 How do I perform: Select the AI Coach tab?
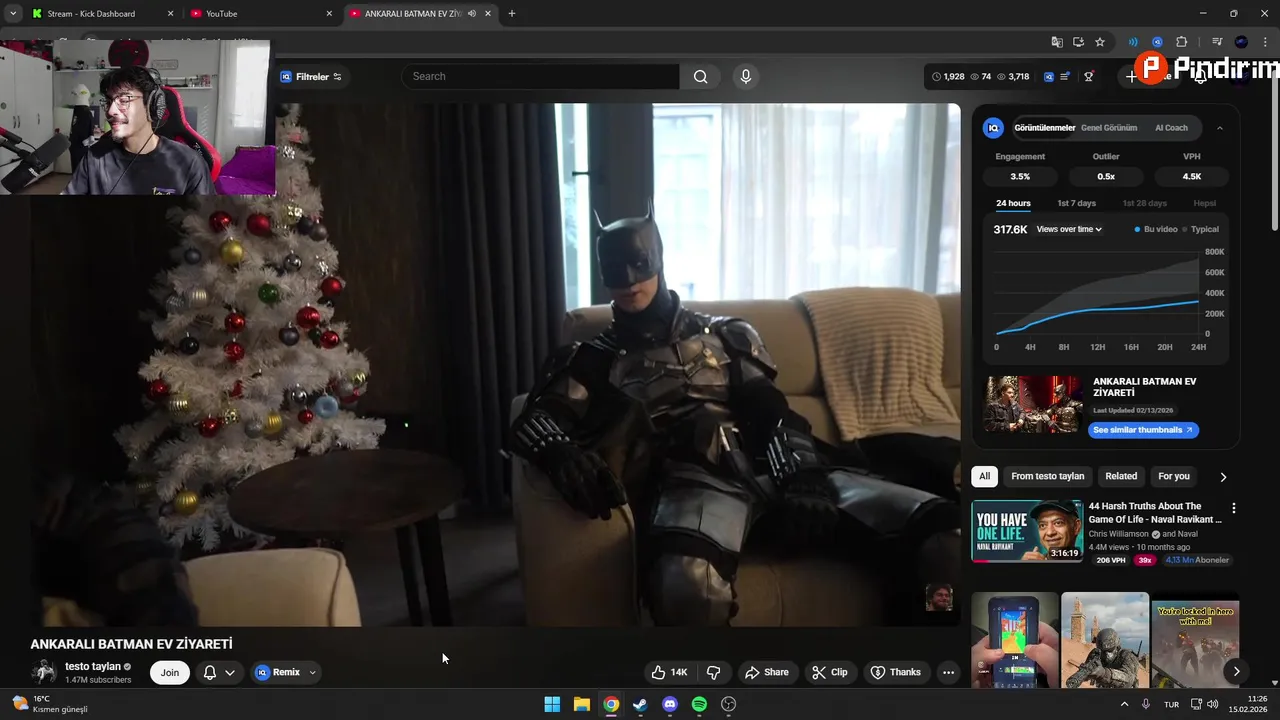[x=1171, y=128]
